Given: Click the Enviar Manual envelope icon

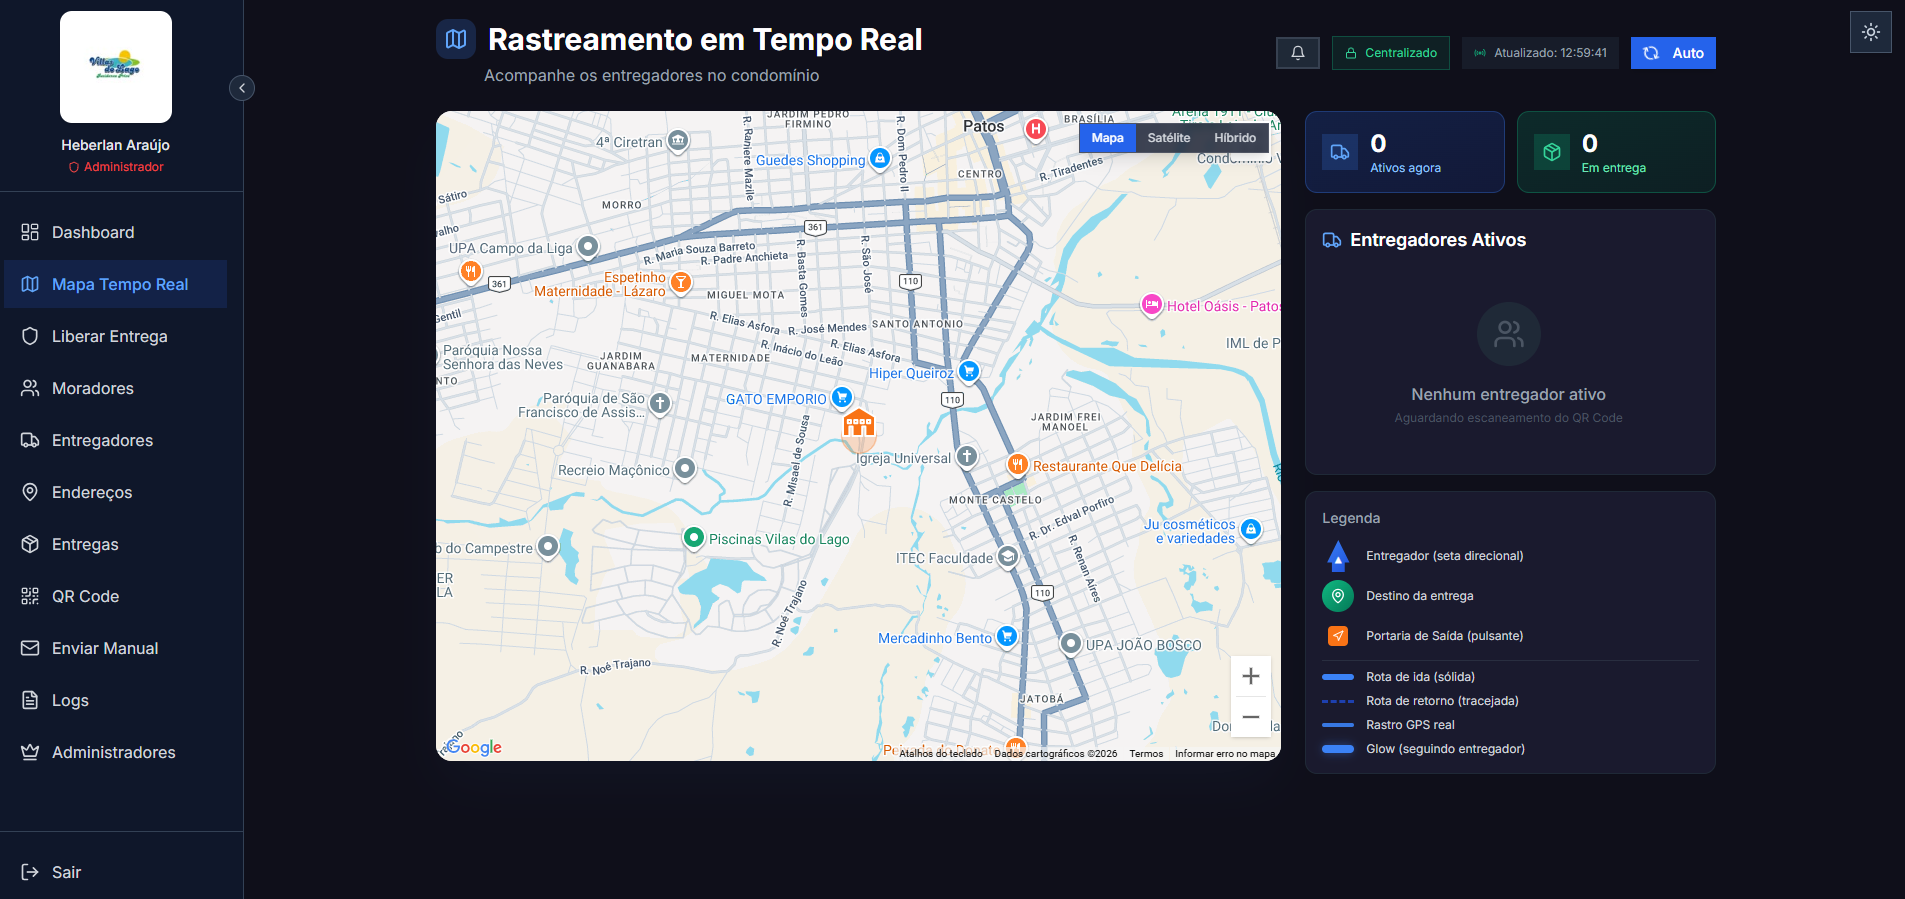Looking at the screenshot, I should 30,648.
